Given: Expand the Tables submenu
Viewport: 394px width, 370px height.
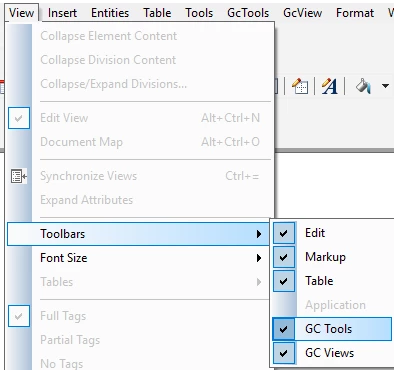Looking at the screenshot, I should [x=138, y=282].
